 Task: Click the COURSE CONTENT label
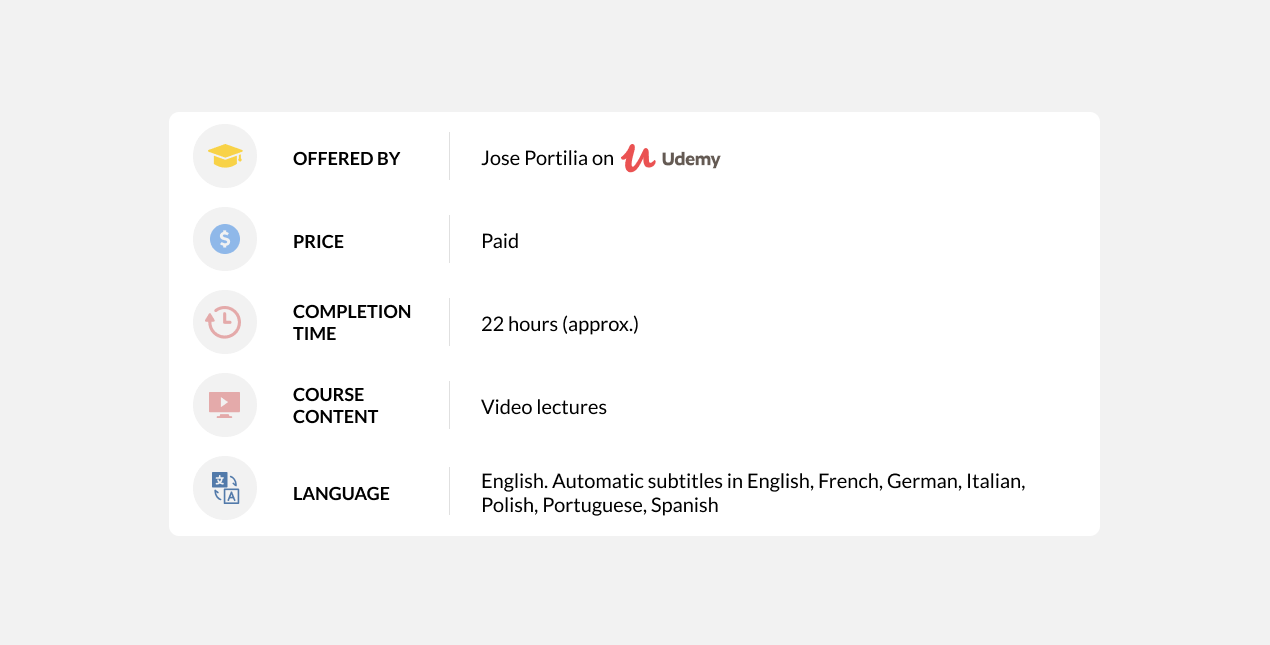tap(335, 405)
